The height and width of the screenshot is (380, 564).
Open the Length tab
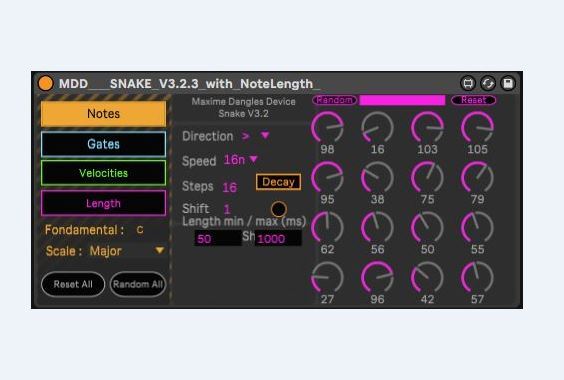[104, 203]
